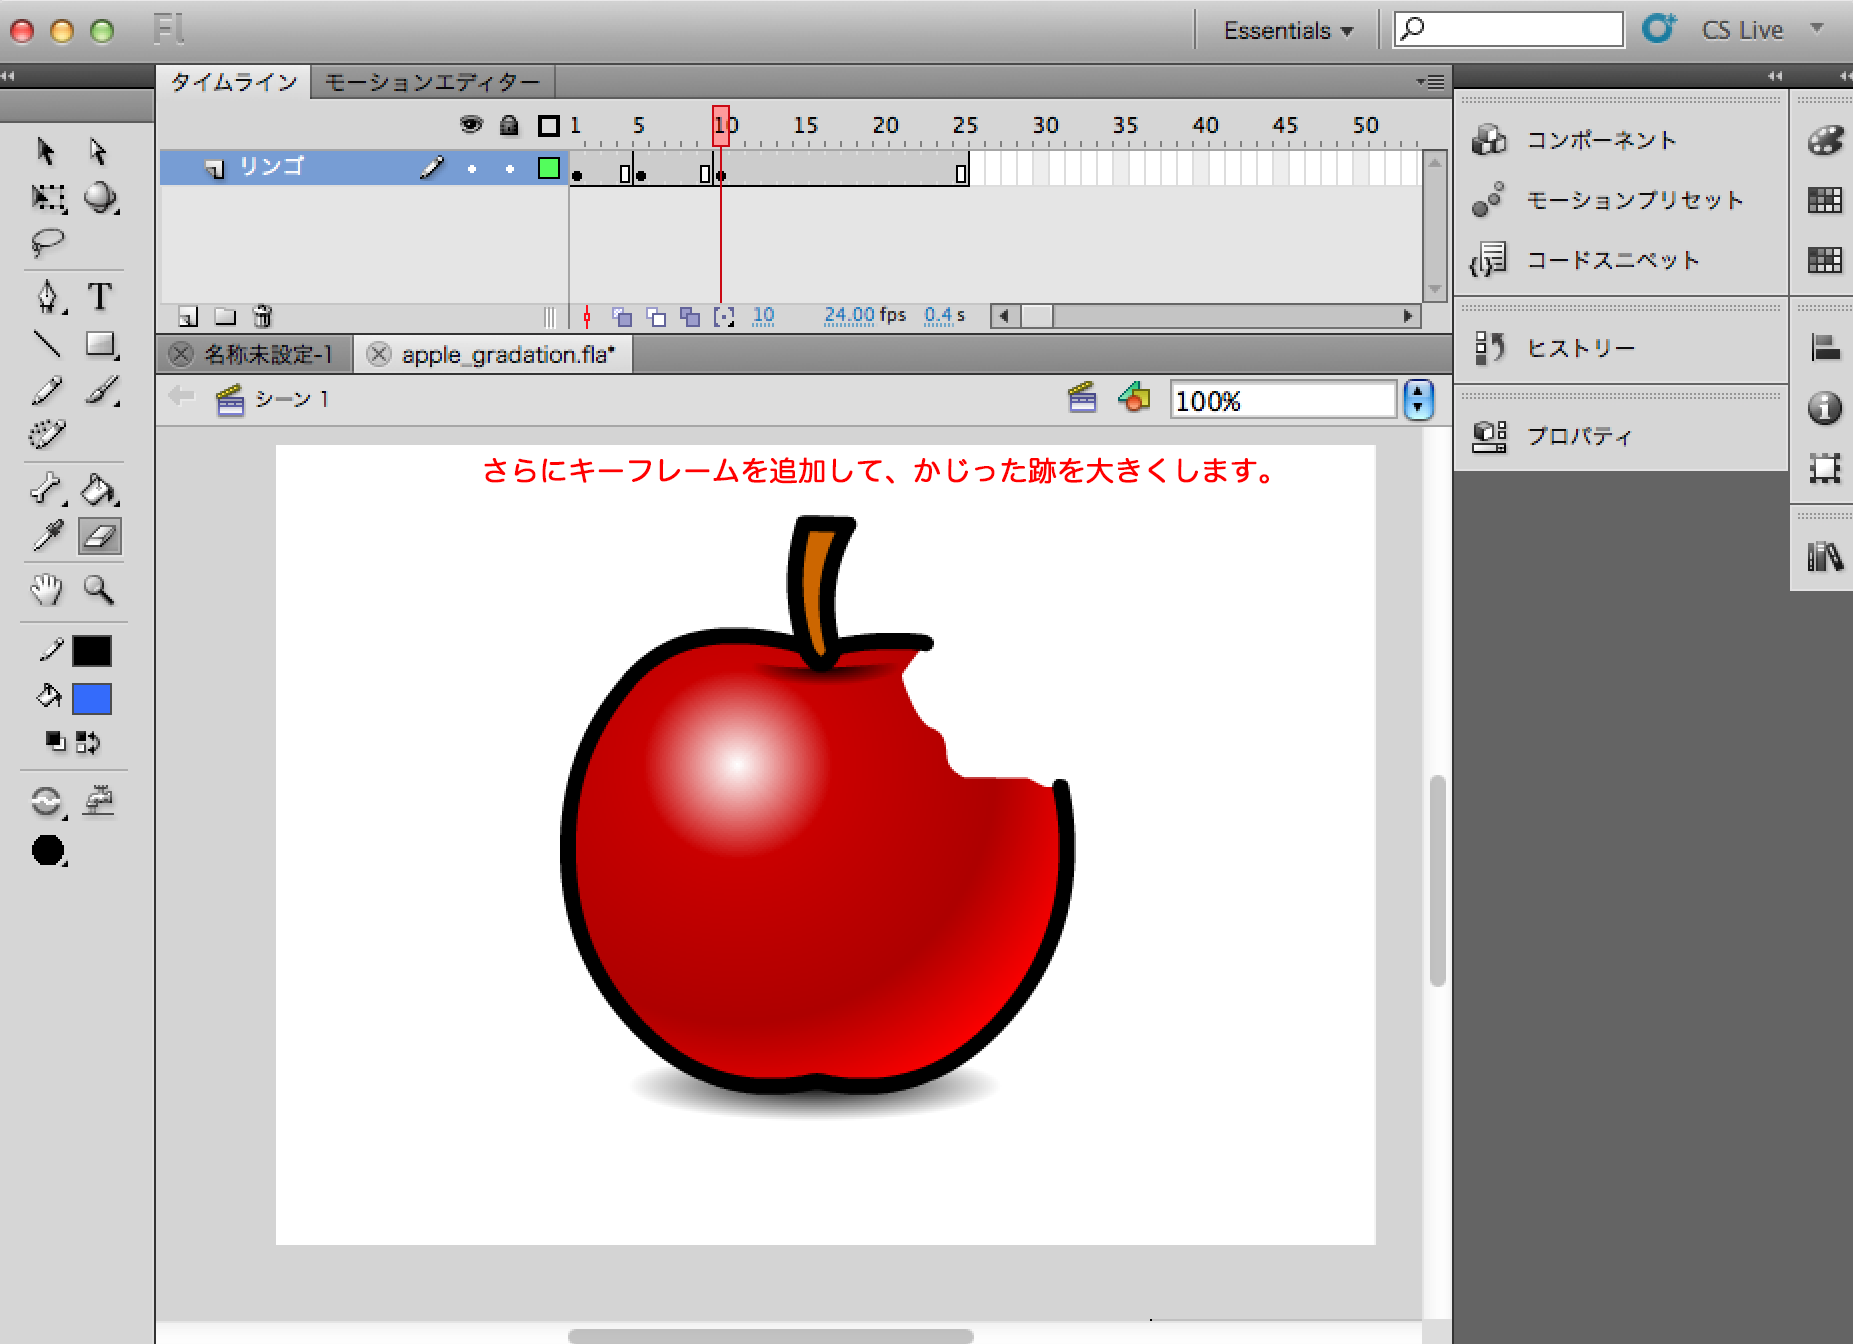Image resolution: width=1853 pixels, height=1344 pixels.
Task: Open the CS Live dropdown
Action: (x=1817, y=29)
